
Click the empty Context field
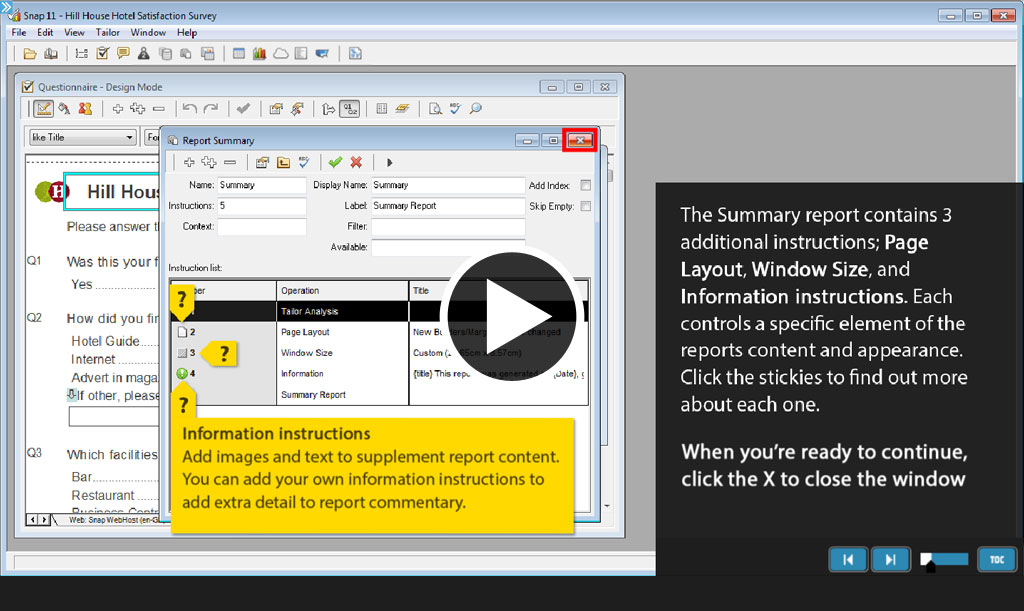tap(261, 227)
